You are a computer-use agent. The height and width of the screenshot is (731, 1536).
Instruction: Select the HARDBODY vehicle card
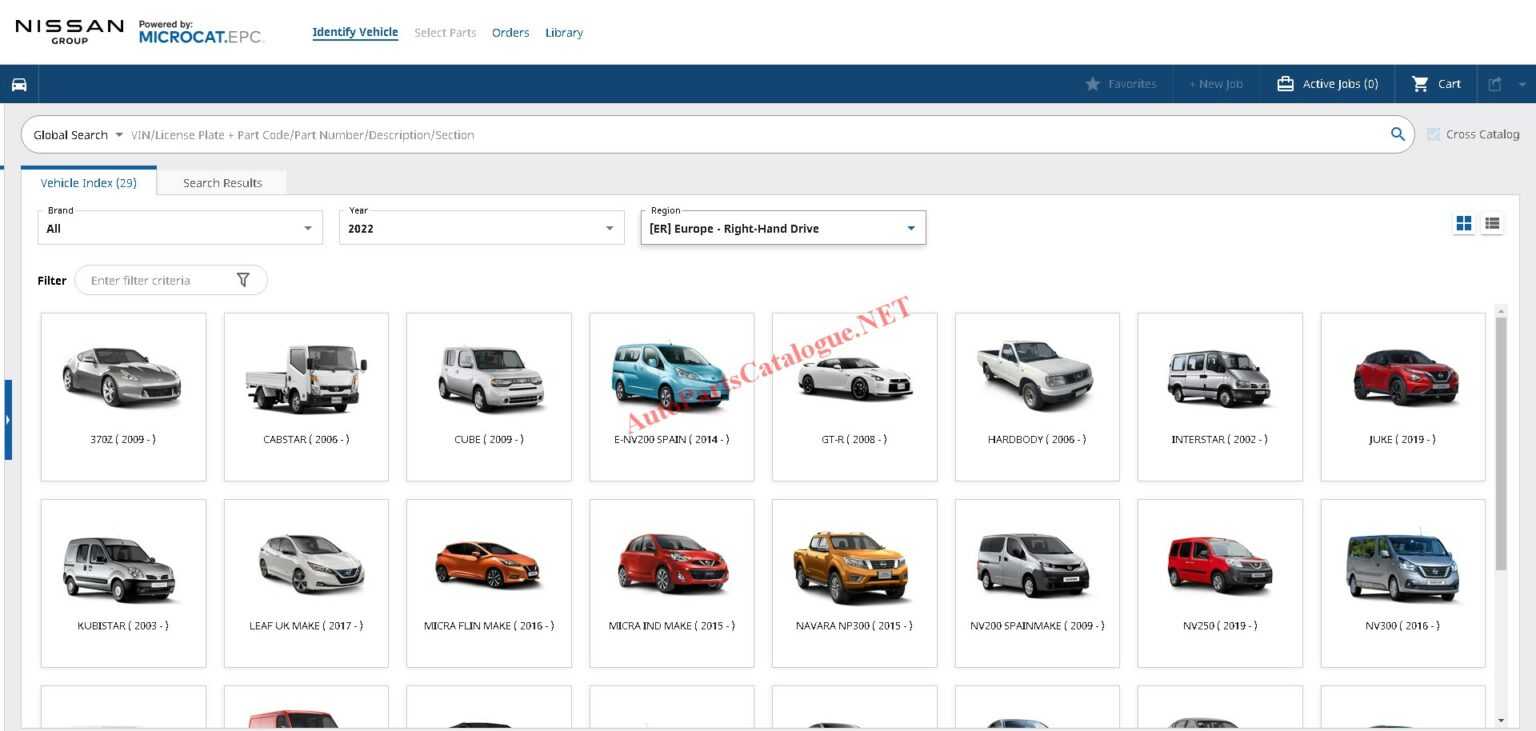1037,397
